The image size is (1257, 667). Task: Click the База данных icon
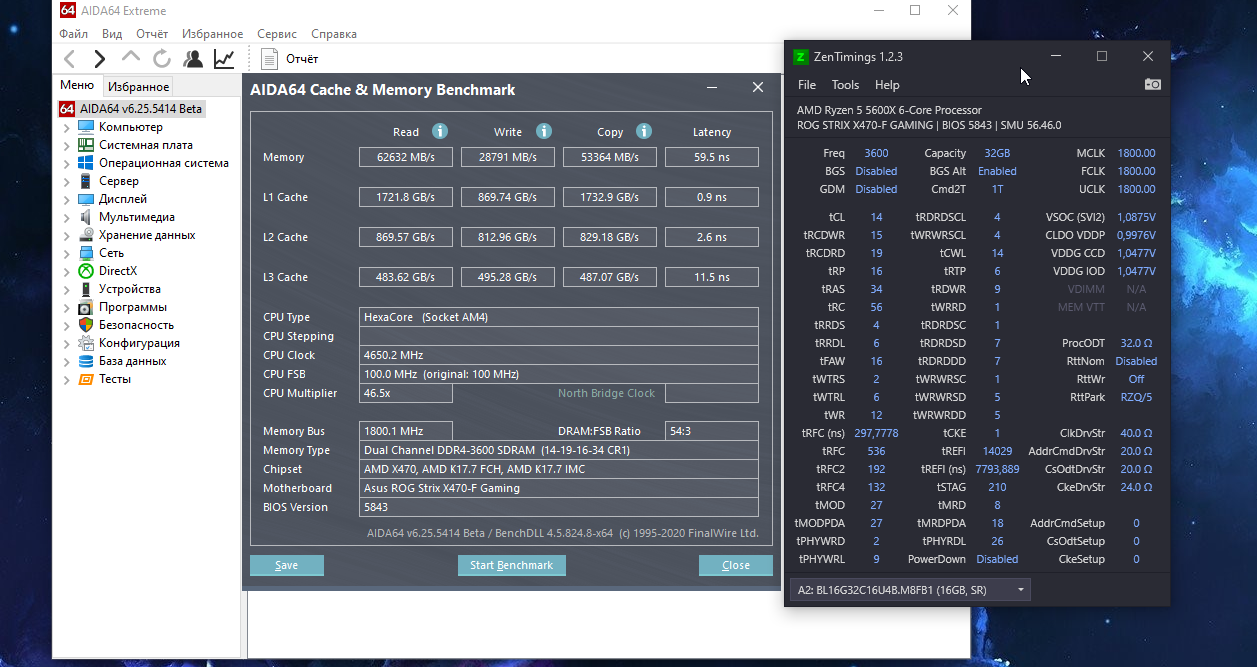(x=86, y=361)
